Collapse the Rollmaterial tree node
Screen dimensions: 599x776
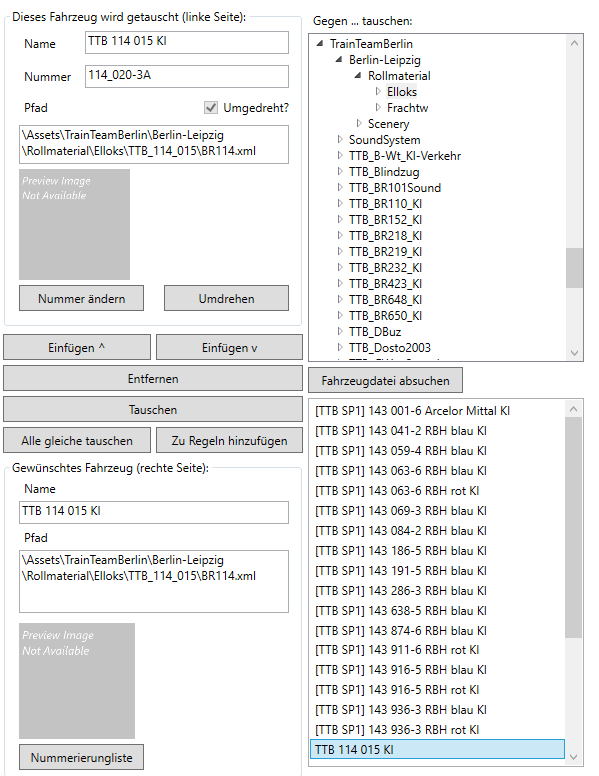pos(357,76)
